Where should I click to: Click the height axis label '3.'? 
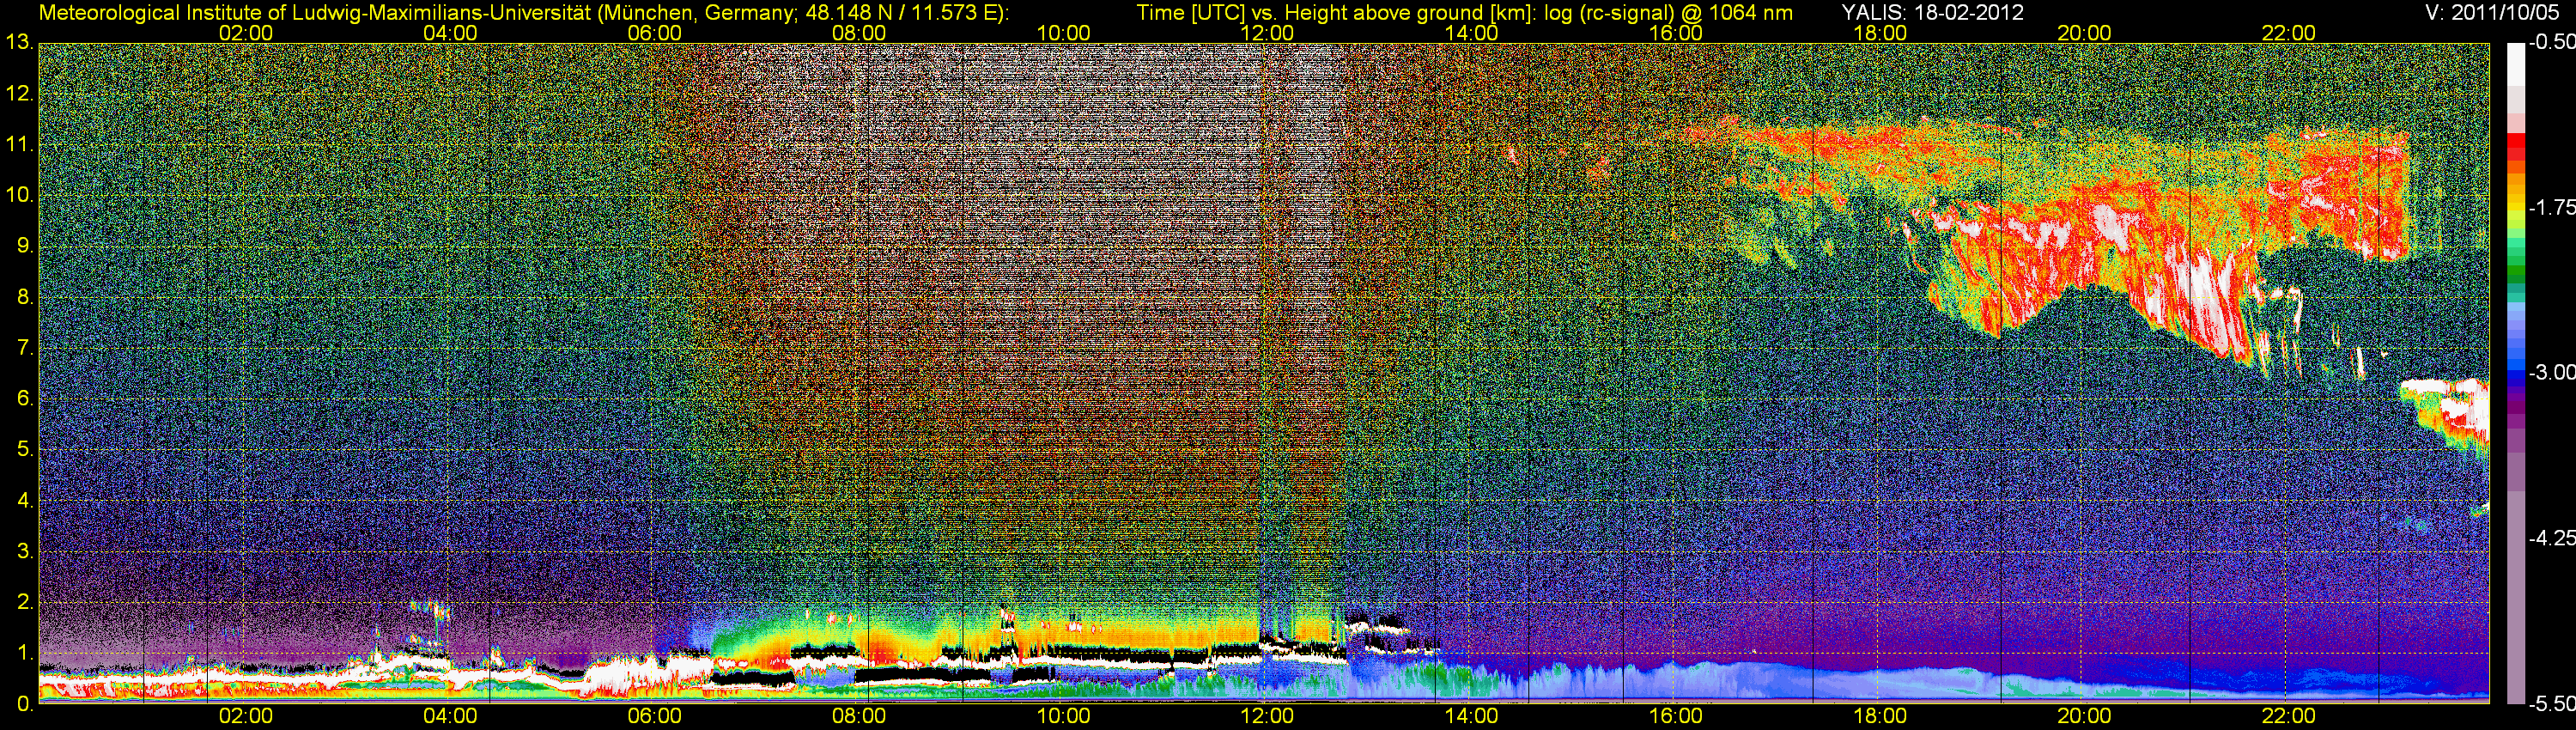point(24,552)
